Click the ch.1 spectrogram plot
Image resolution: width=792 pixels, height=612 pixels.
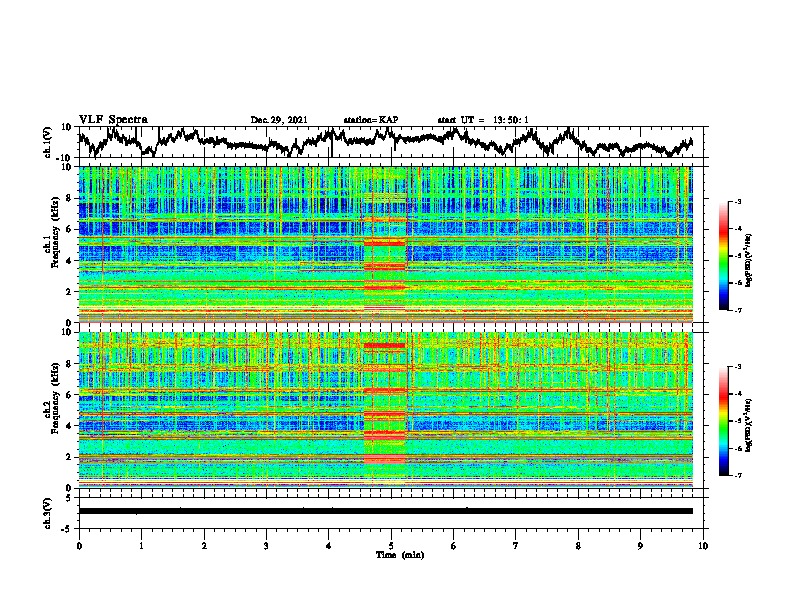pos(385,244)
